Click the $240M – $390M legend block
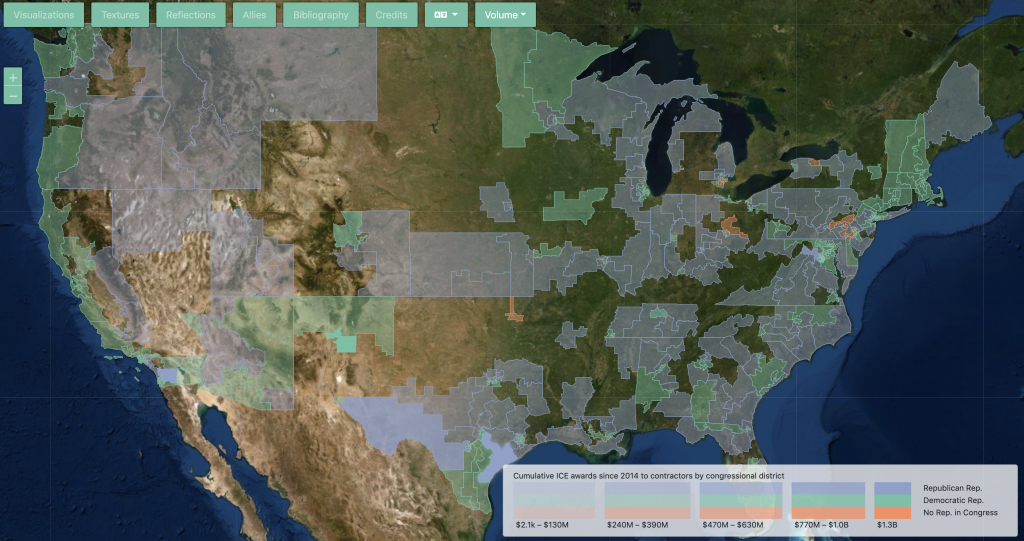Viewport: 1024px width, 541px height. pyautogui.click(x=647, y=500)
